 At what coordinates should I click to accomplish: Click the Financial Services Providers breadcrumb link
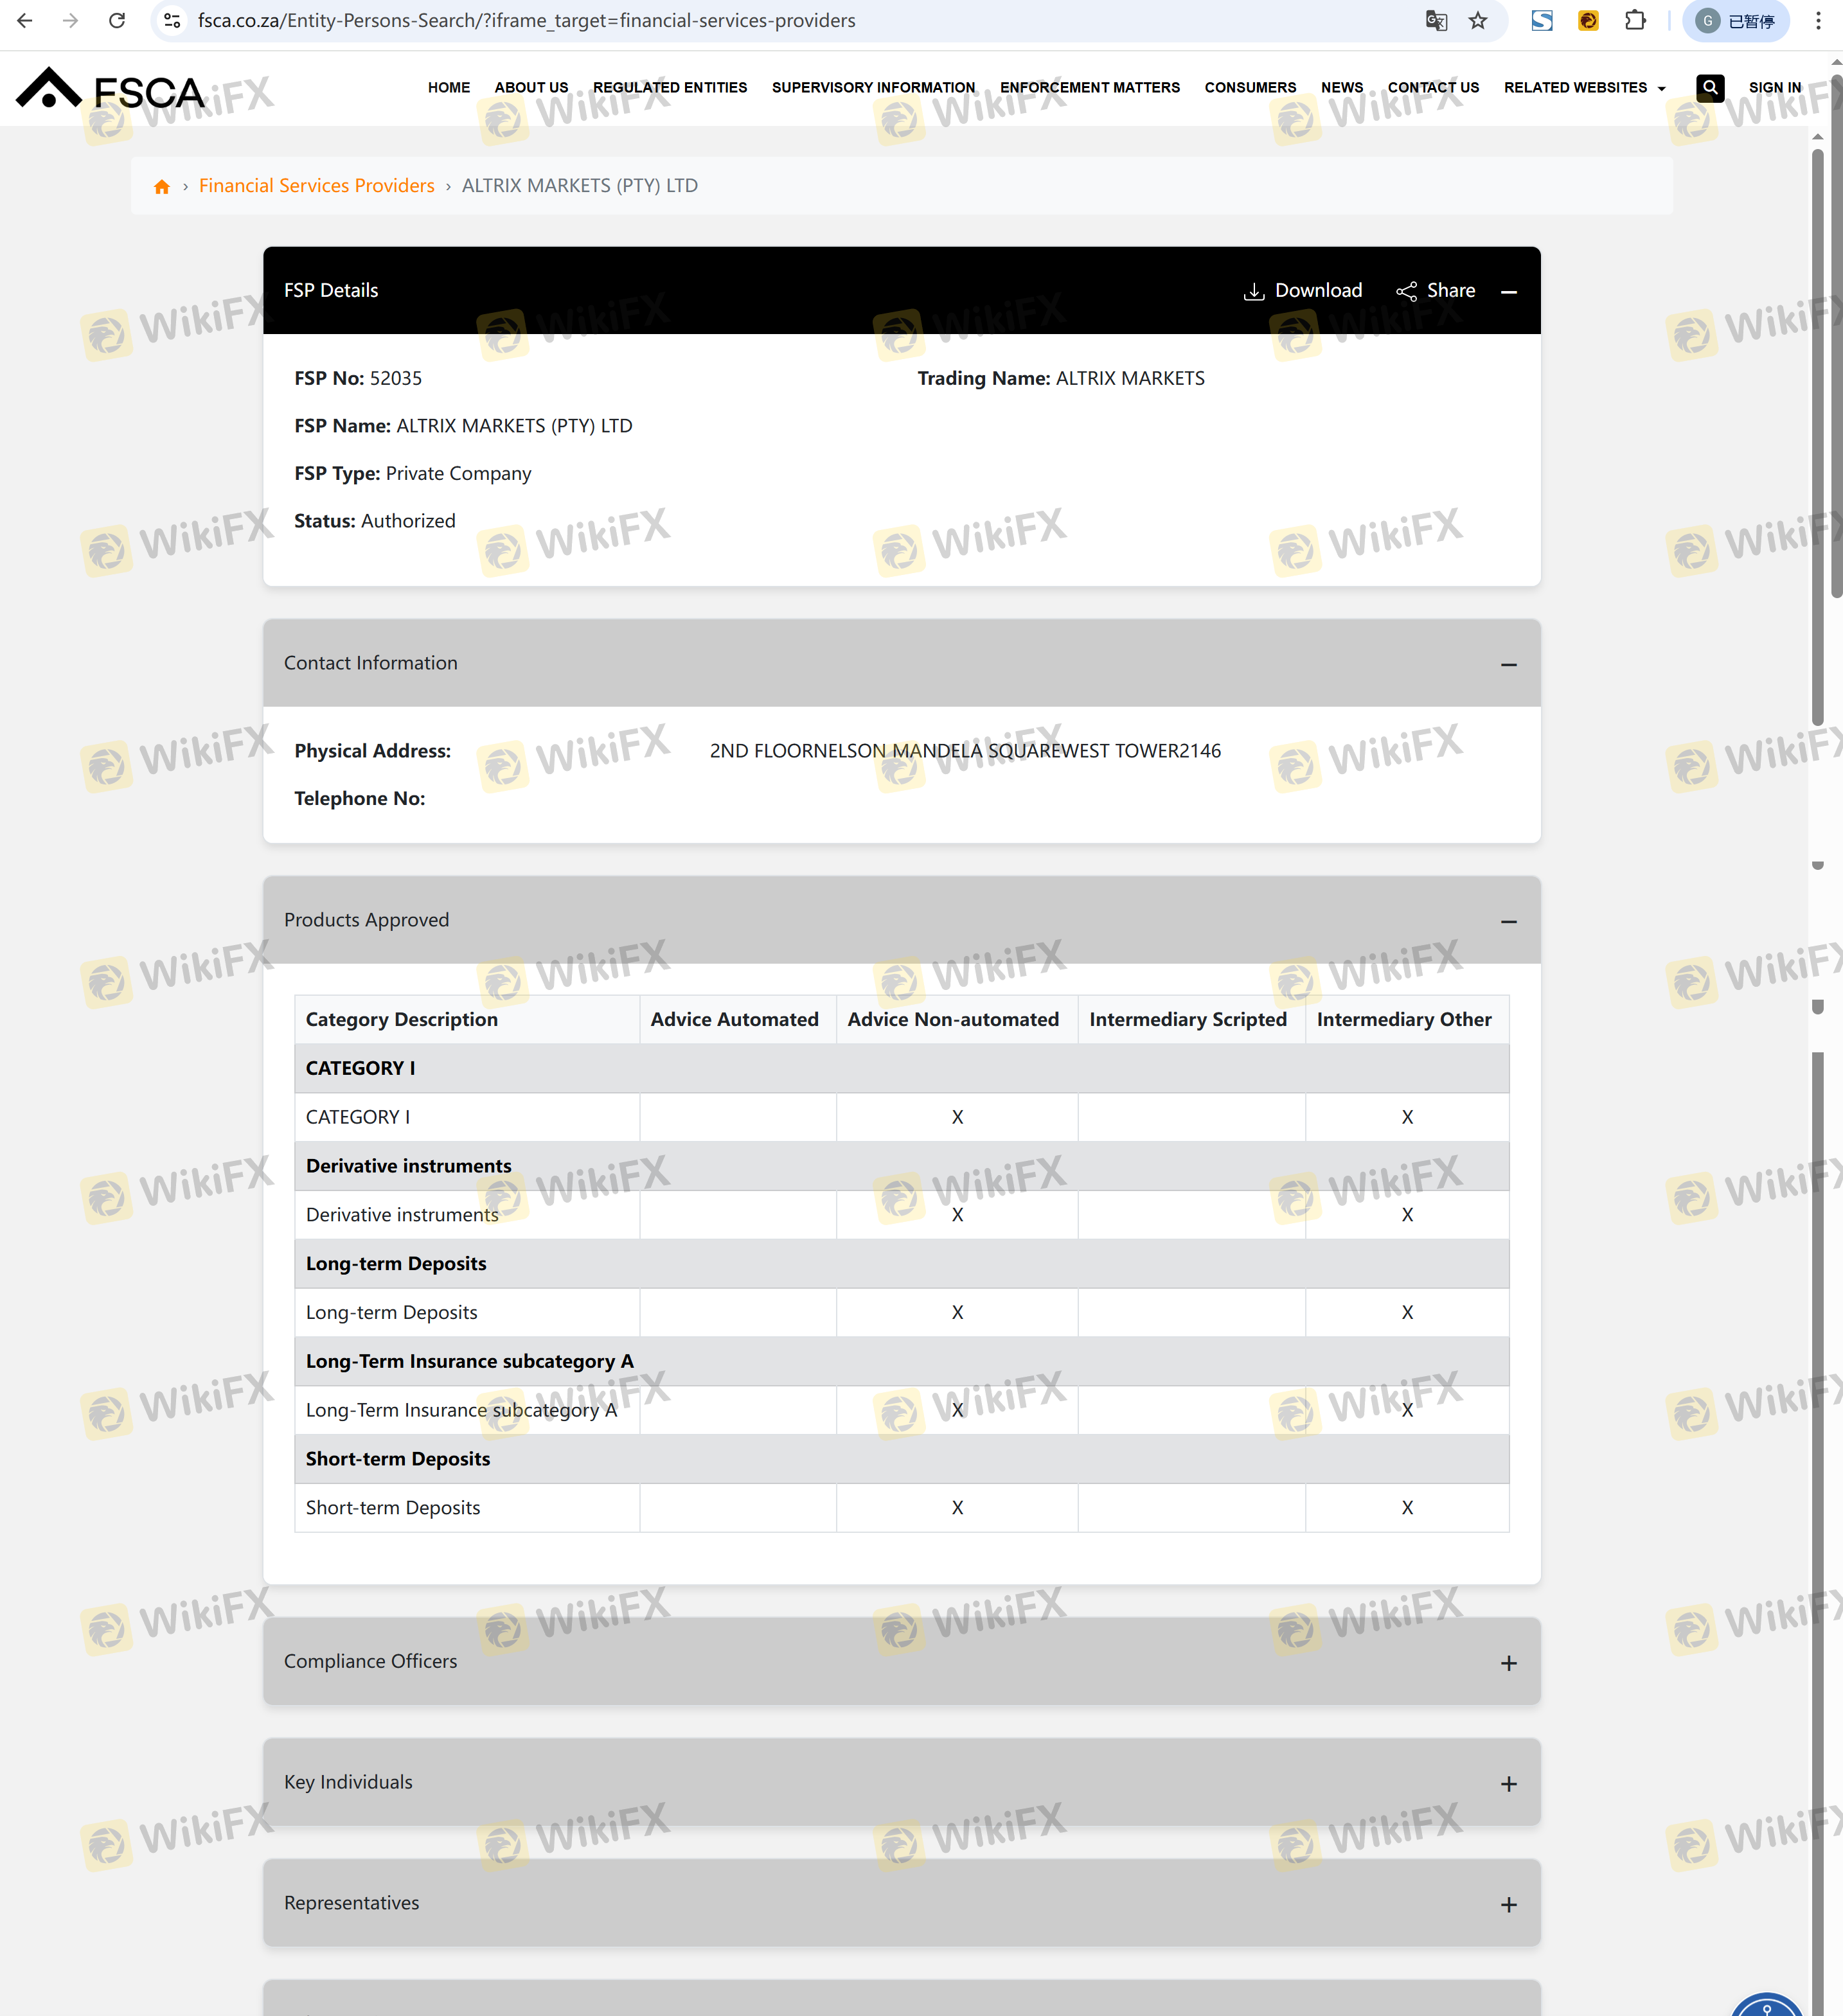[x=316, y=186]
